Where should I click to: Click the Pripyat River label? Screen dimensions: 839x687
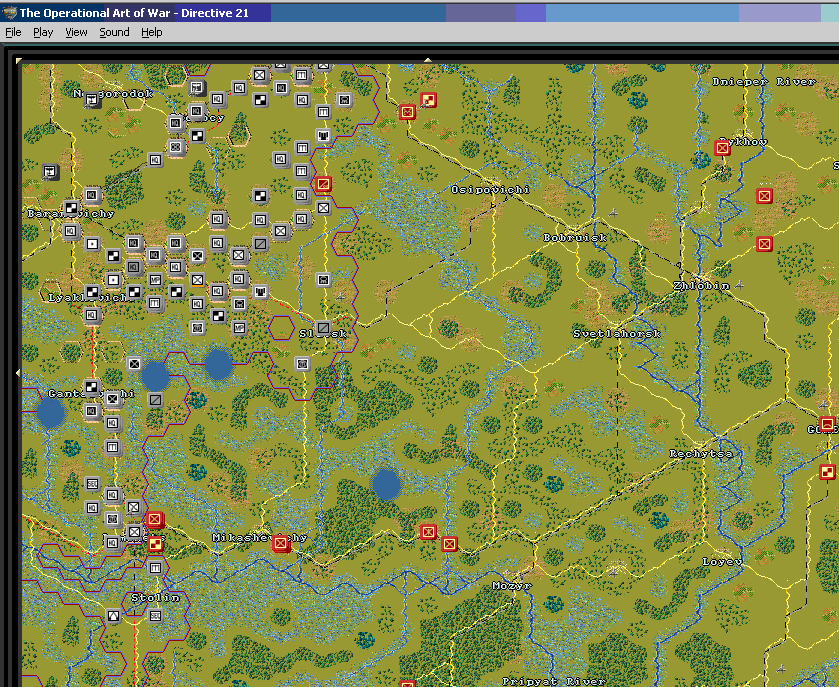click(554, 682)
